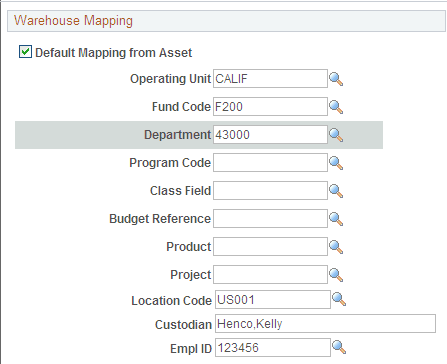Click the Fund Code label
This screenshot has height=364, width=447.
tap(181, 107)
